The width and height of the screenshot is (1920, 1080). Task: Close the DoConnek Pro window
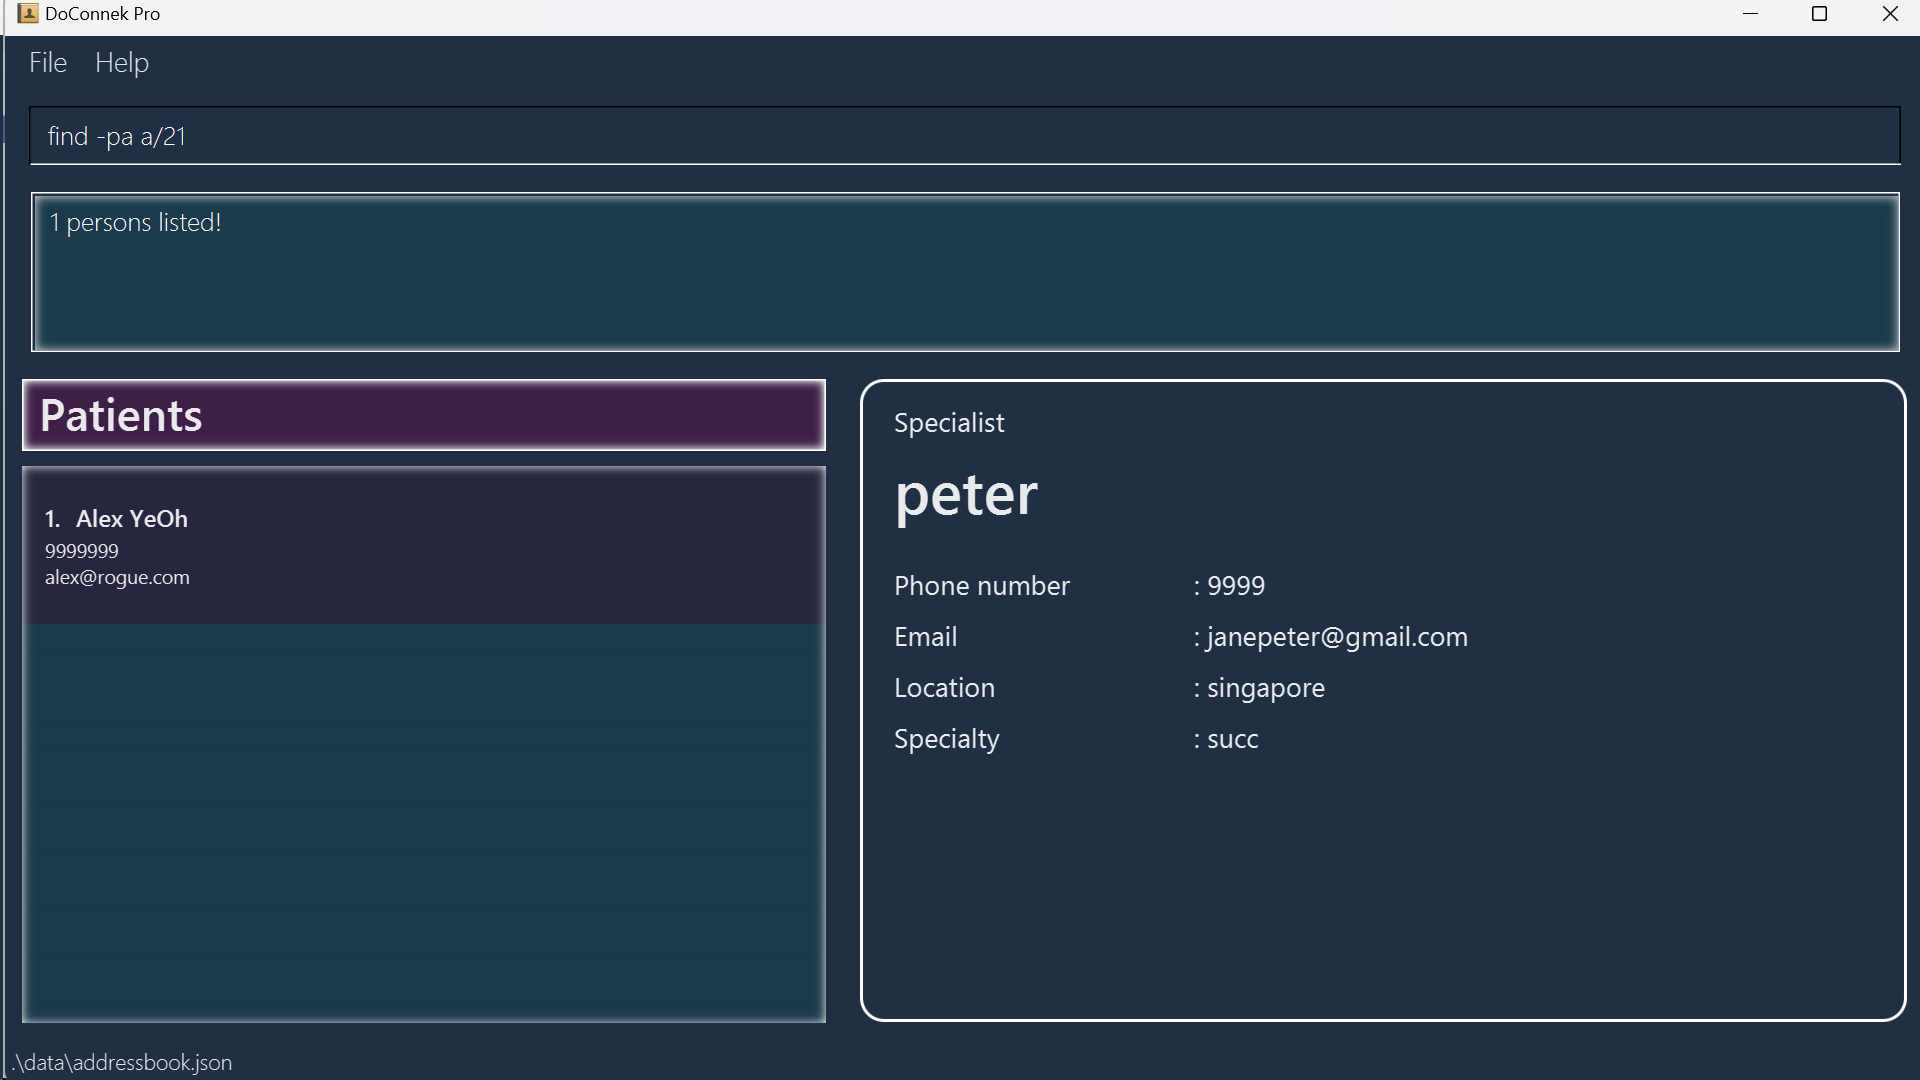tap(1890, 14)
